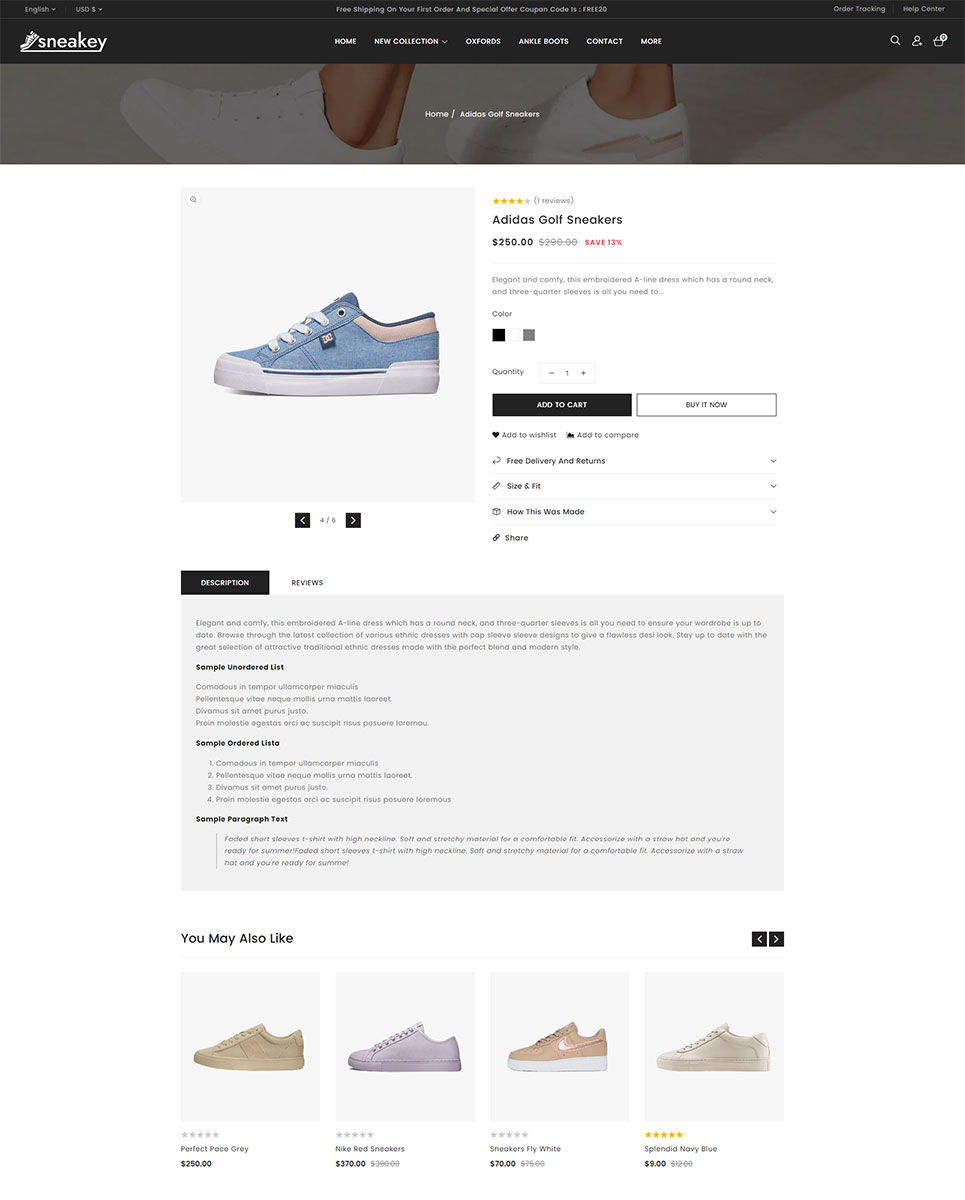Viewport: 965px width, 1200px height.
Task: Open the USD currency dropdown
Action: pos(89,9)
